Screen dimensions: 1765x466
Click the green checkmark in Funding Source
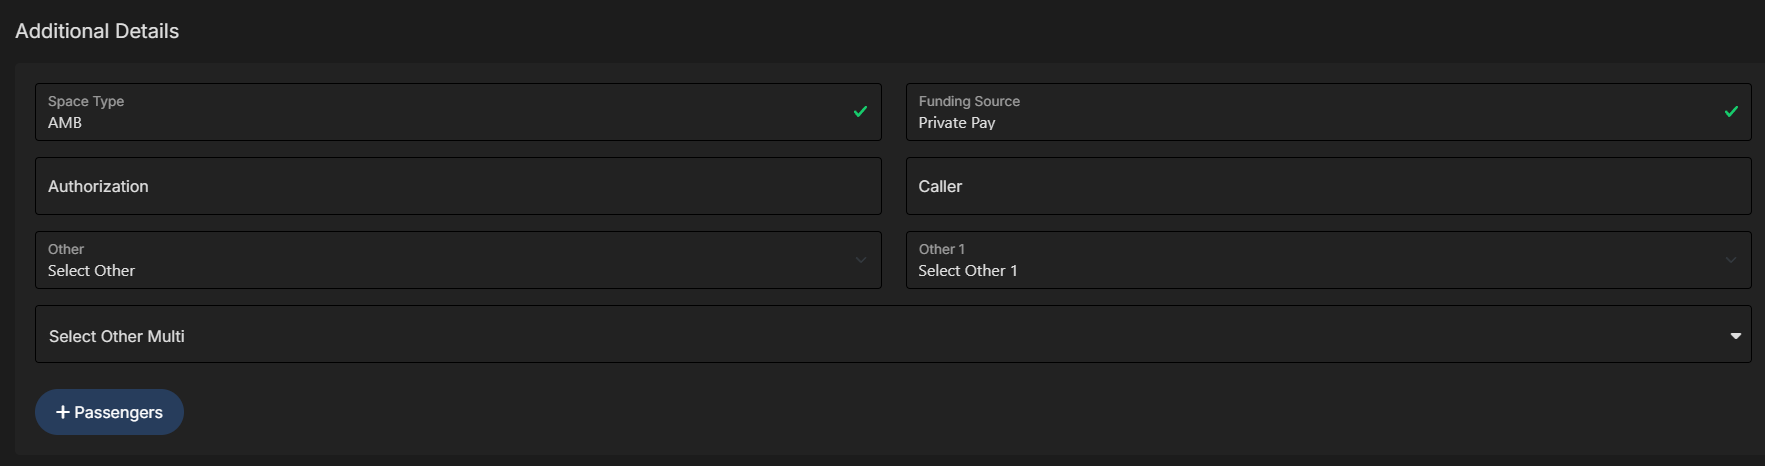coord(1731,112)
